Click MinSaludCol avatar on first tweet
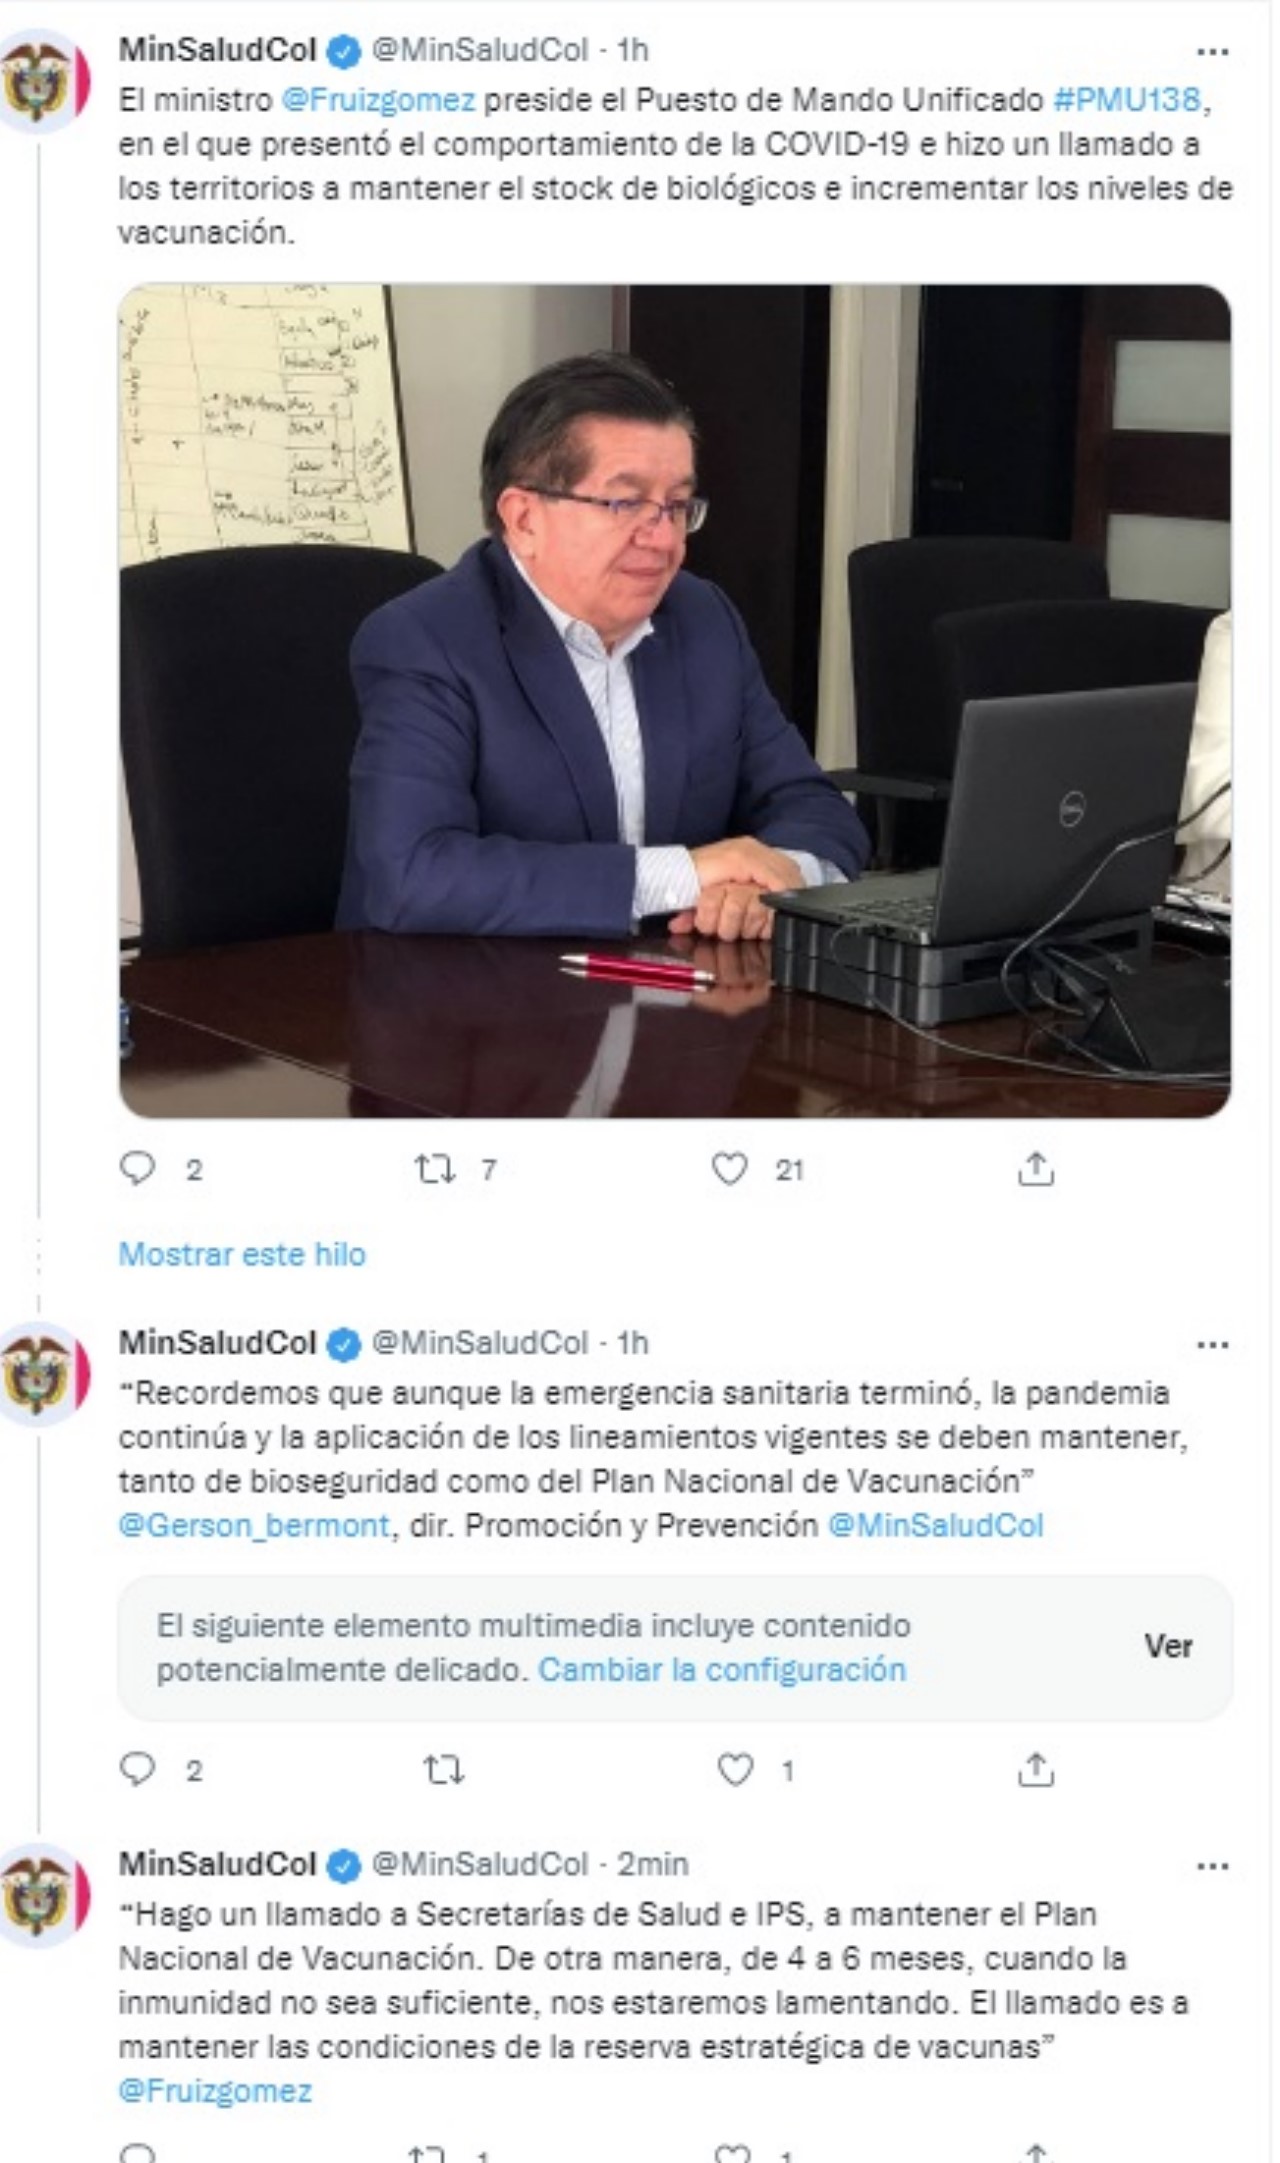This screenshot has width=1280, height=2163. pyautogui.click(x=42, y=82)
